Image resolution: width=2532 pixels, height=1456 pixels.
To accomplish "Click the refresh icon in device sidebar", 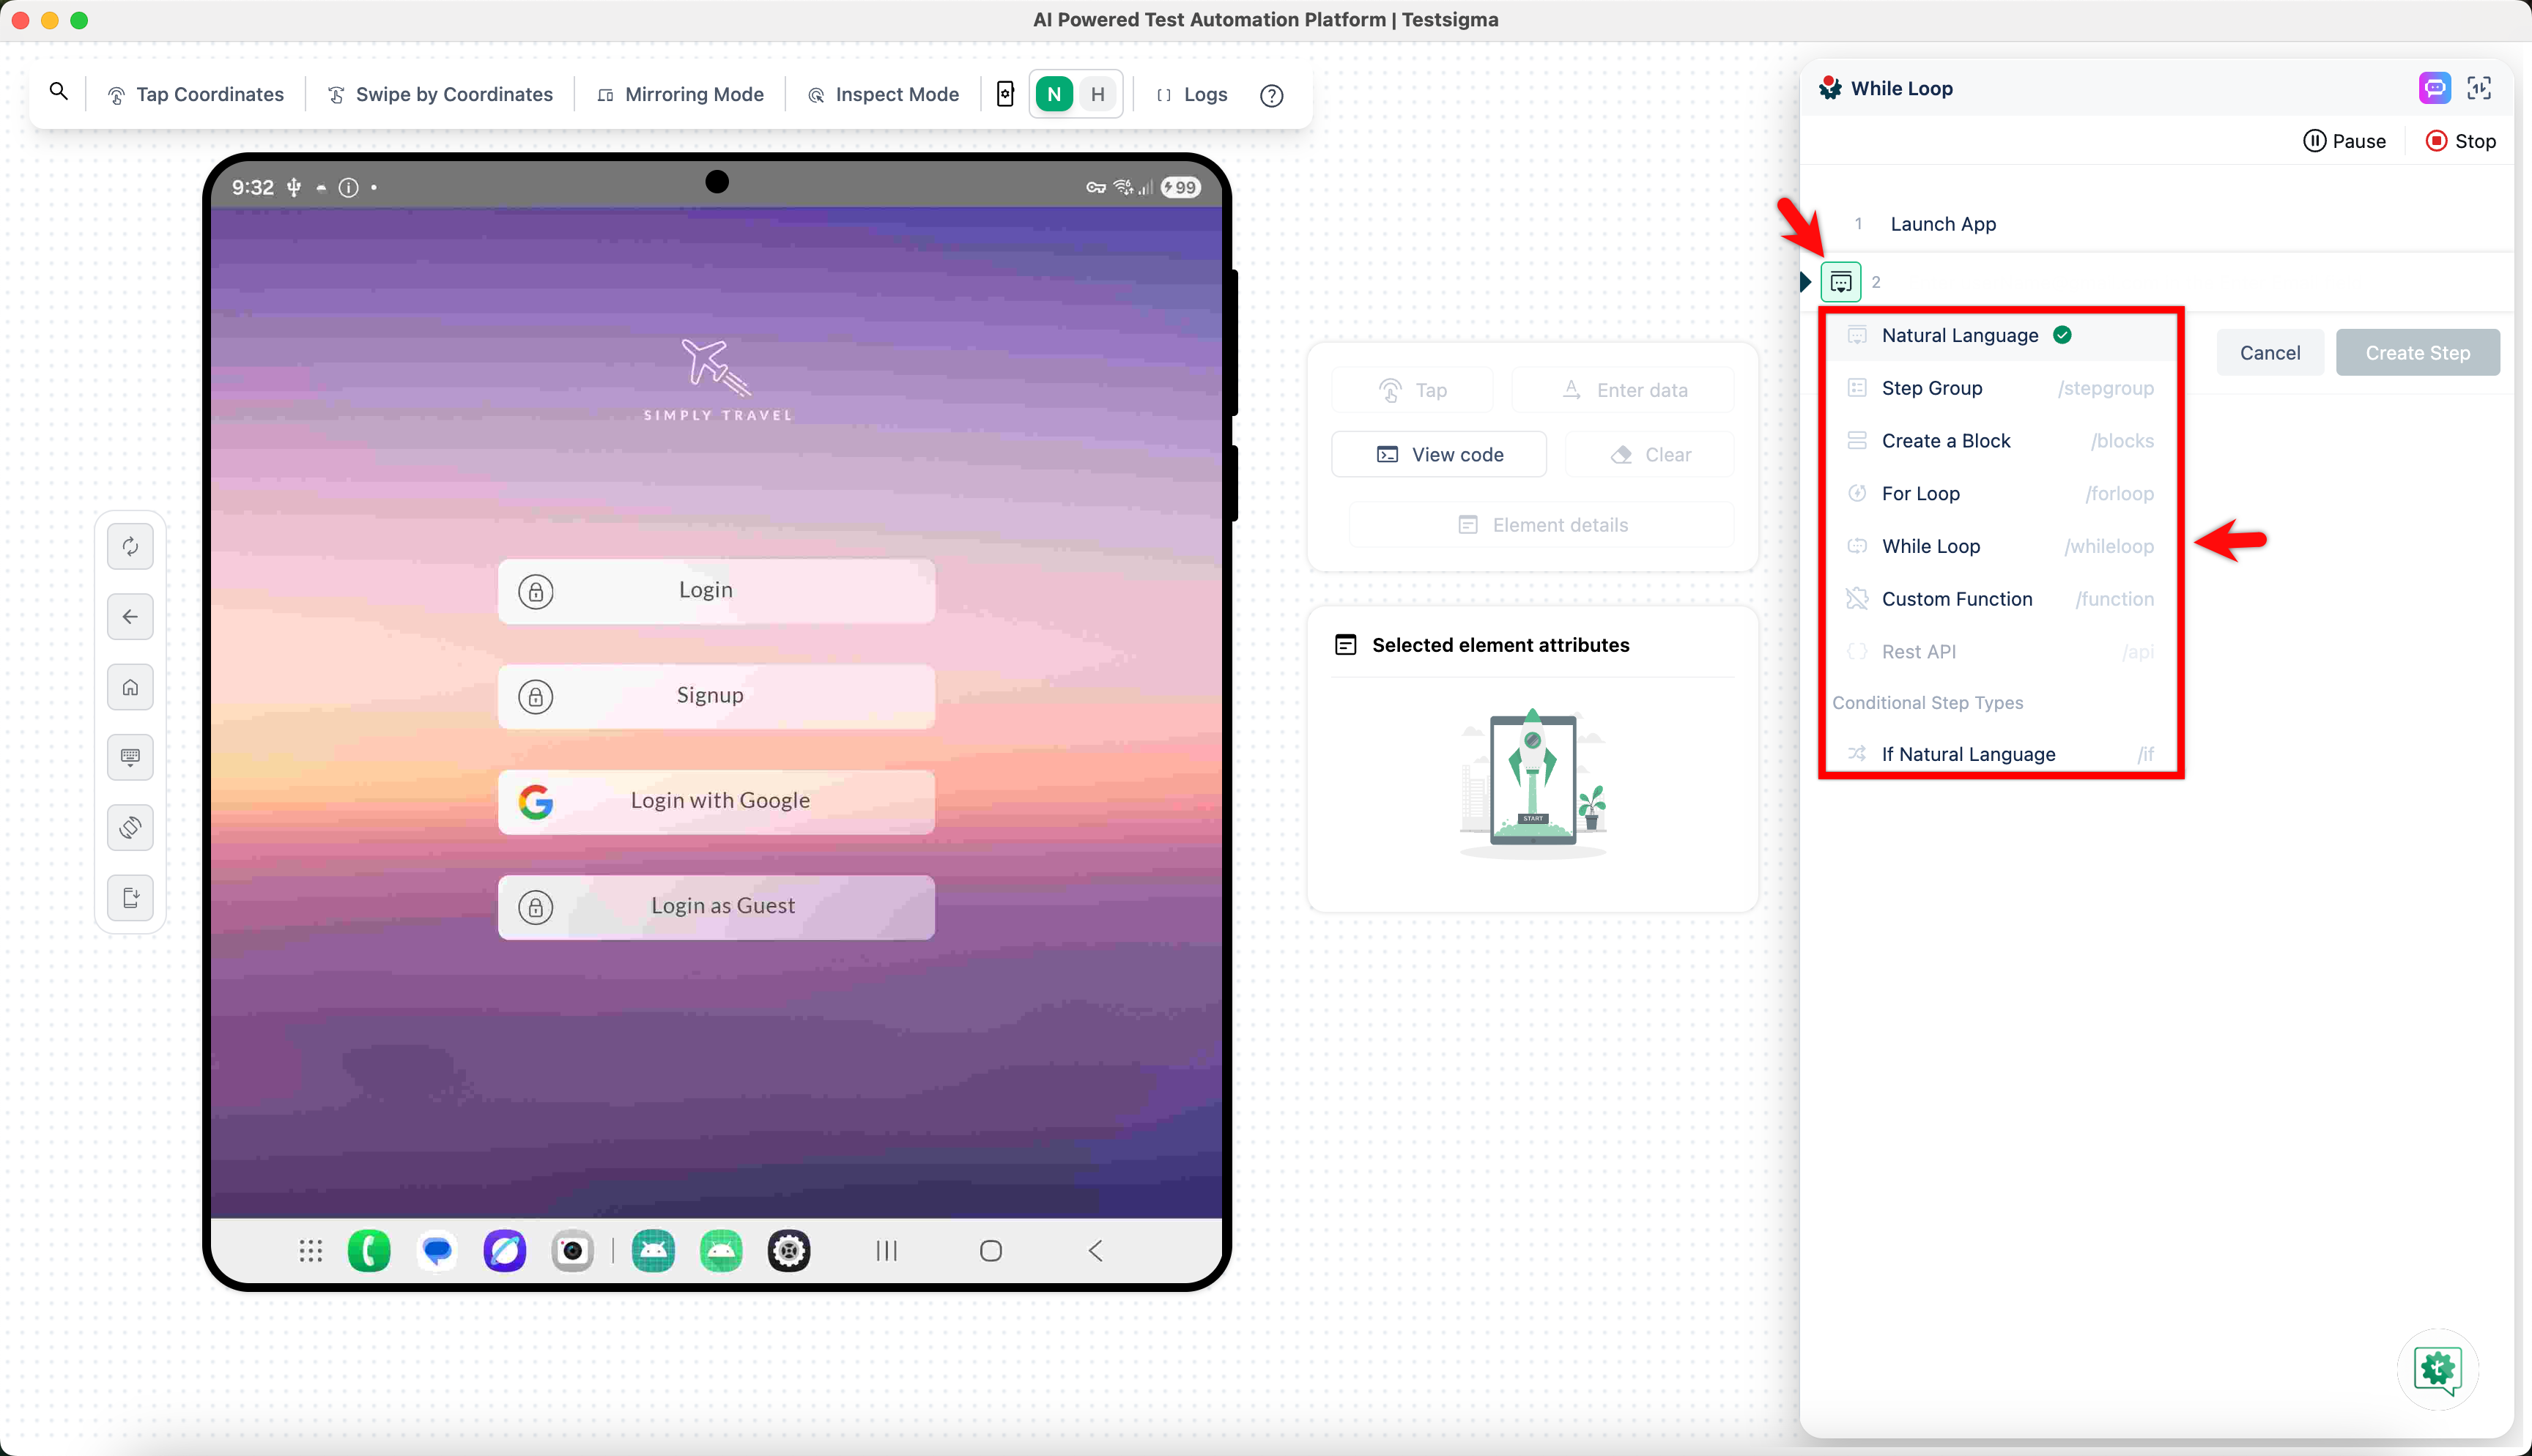I will [130, 546].
